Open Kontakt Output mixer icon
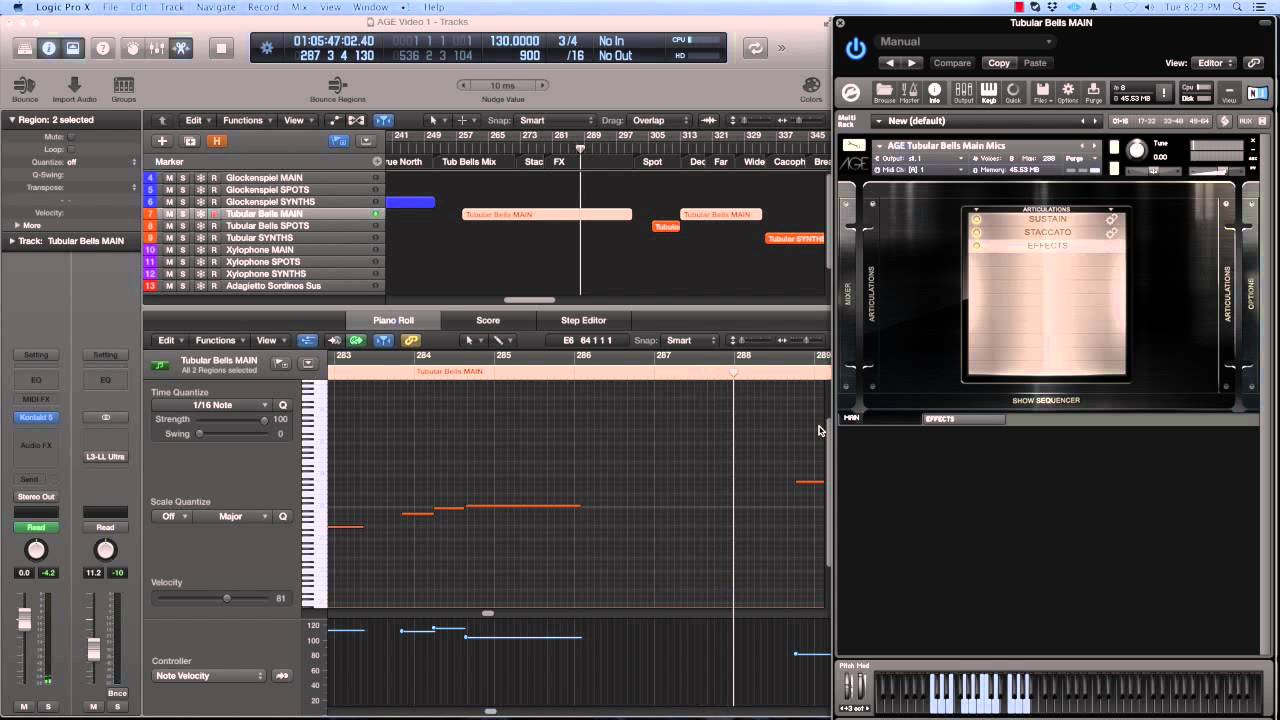The width and height of the screenshot is (1280, 720). (963, 92)
